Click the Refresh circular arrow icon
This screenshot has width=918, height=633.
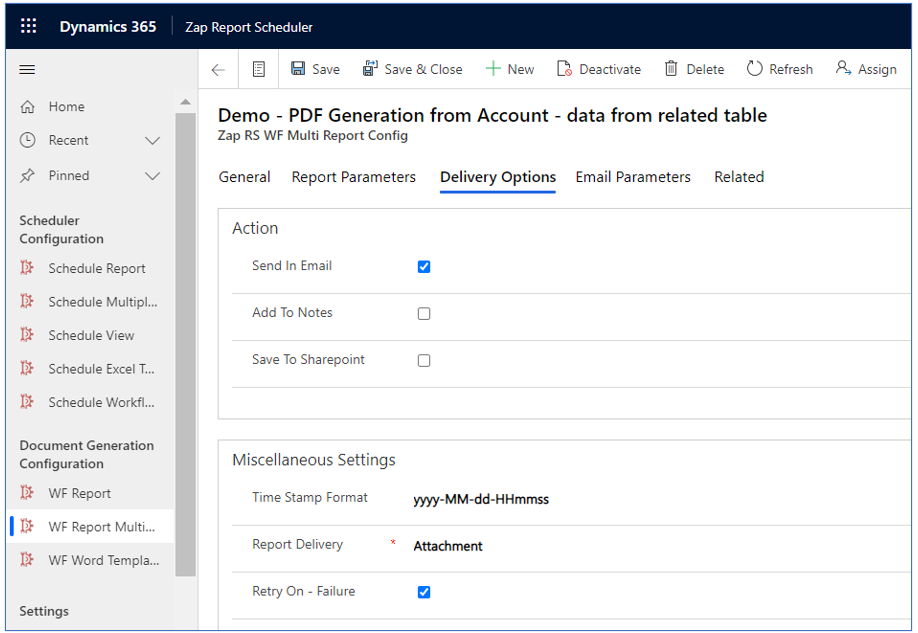click(755, 69)
